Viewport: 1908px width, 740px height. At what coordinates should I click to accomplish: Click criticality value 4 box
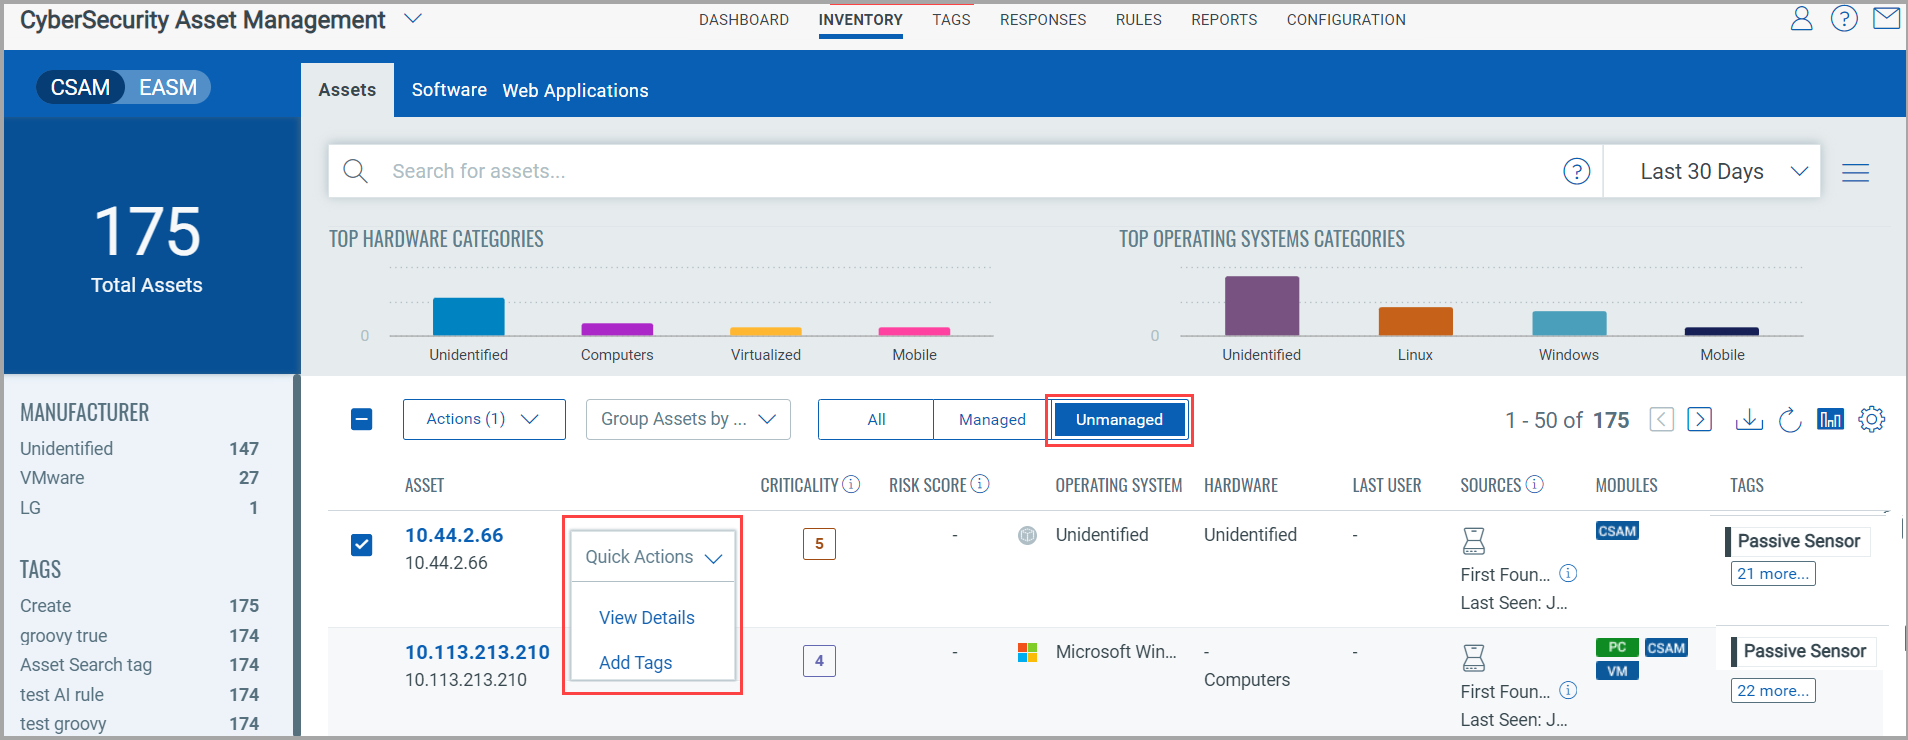819,661
